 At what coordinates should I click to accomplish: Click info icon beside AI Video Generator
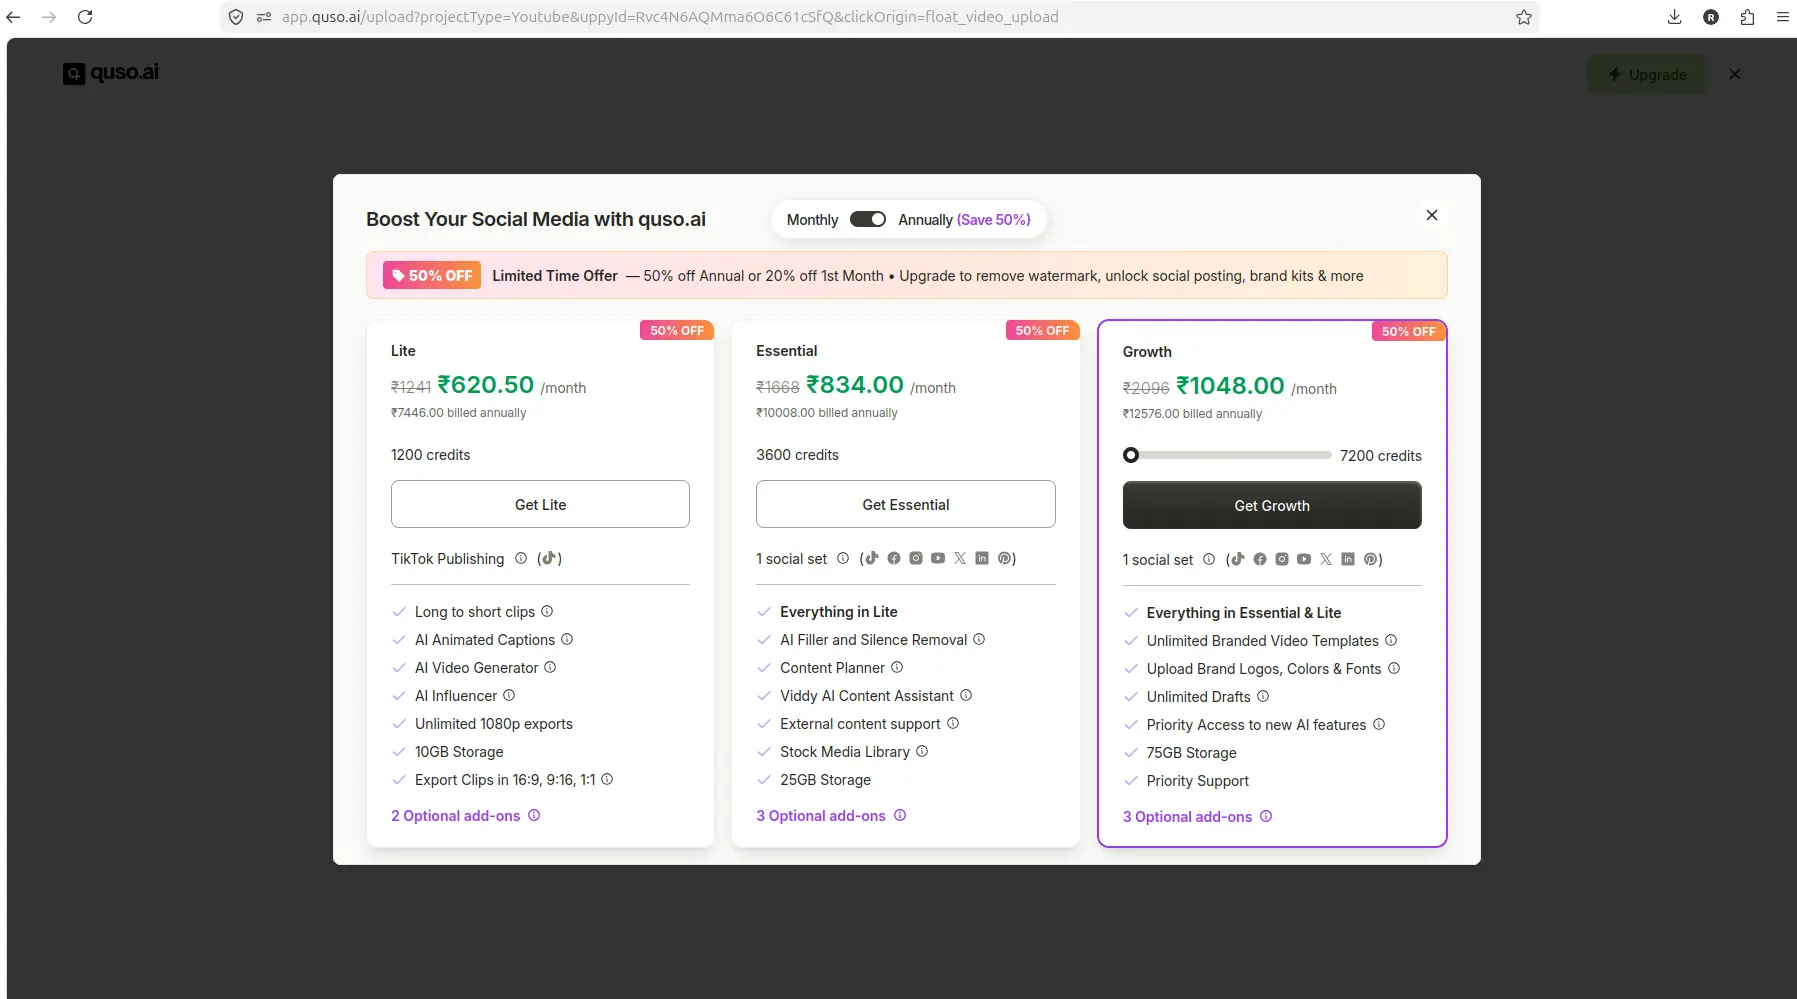[550, 667]
